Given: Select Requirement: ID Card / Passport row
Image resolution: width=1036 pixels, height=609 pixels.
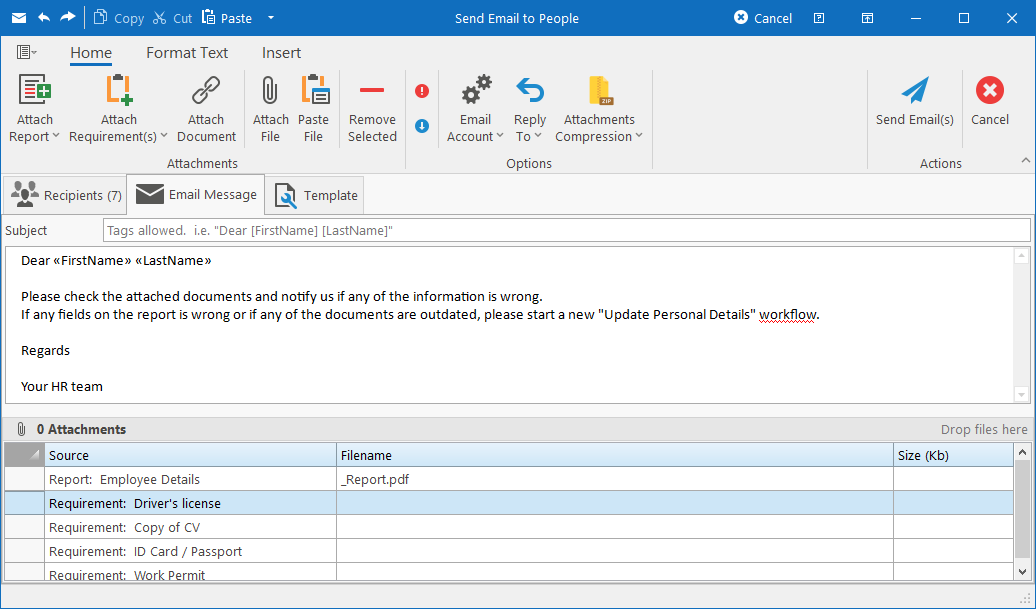Looking at the screenshot, I should point(509,551).
